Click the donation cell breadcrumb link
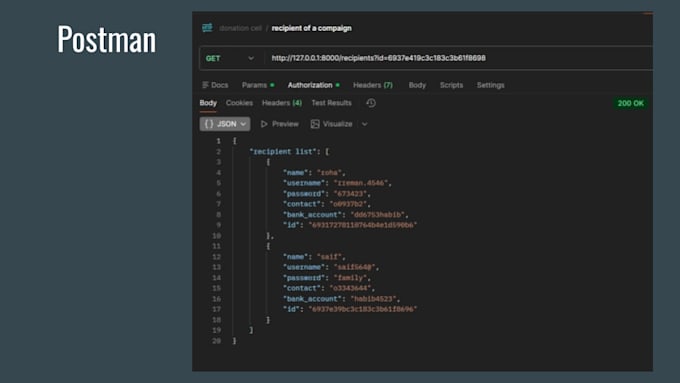Screen dimensions: 680x383 pyautogui.click(x=241, y=28)
